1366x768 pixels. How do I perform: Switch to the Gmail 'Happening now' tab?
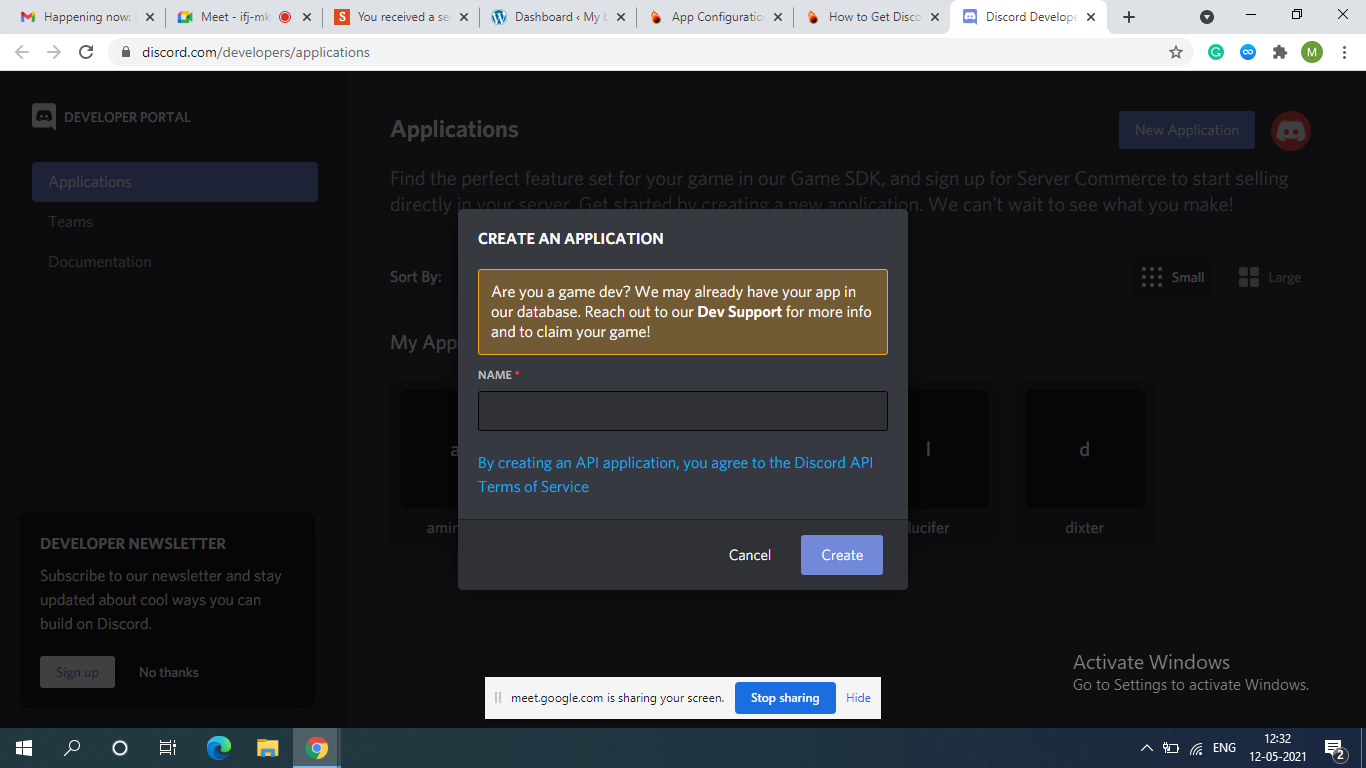(78, 17)
